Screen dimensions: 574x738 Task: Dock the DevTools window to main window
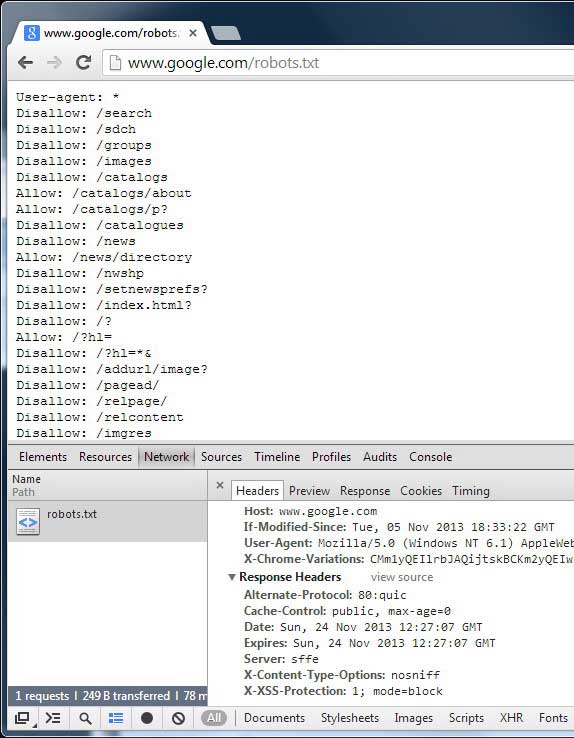click(22, 718)
